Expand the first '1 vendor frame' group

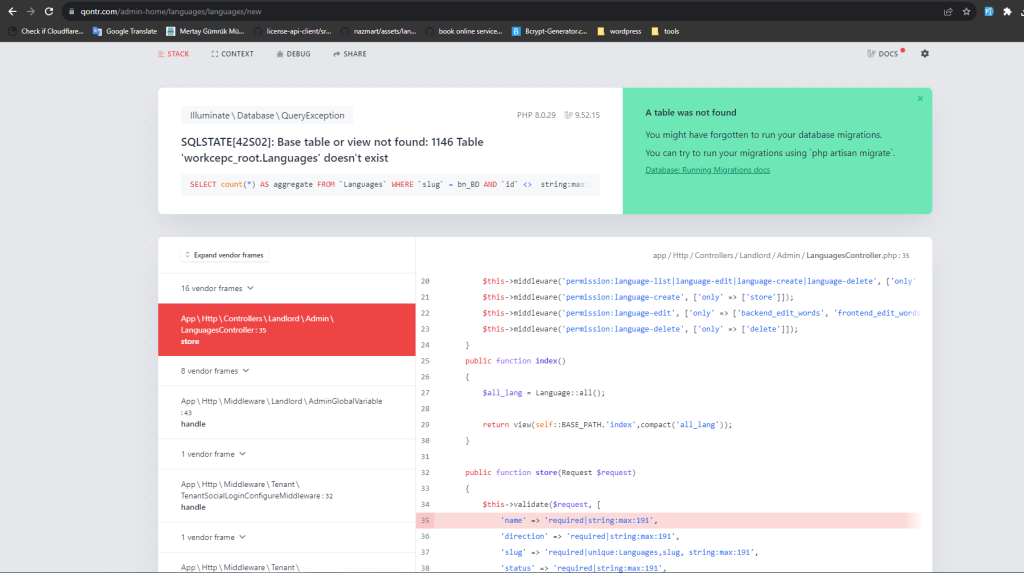tap(213, 453)
